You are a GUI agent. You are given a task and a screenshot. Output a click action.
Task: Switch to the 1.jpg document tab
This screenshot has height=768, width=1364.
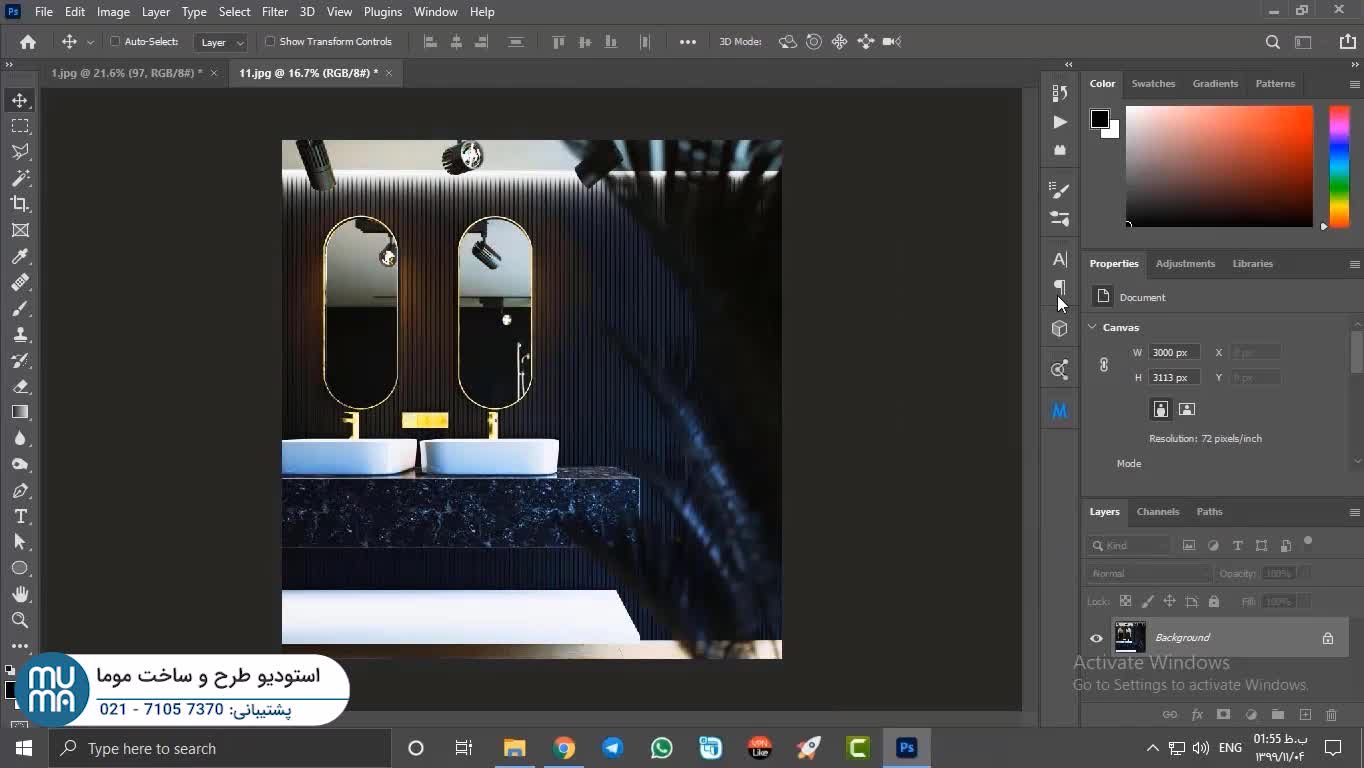tap(126, 73)
